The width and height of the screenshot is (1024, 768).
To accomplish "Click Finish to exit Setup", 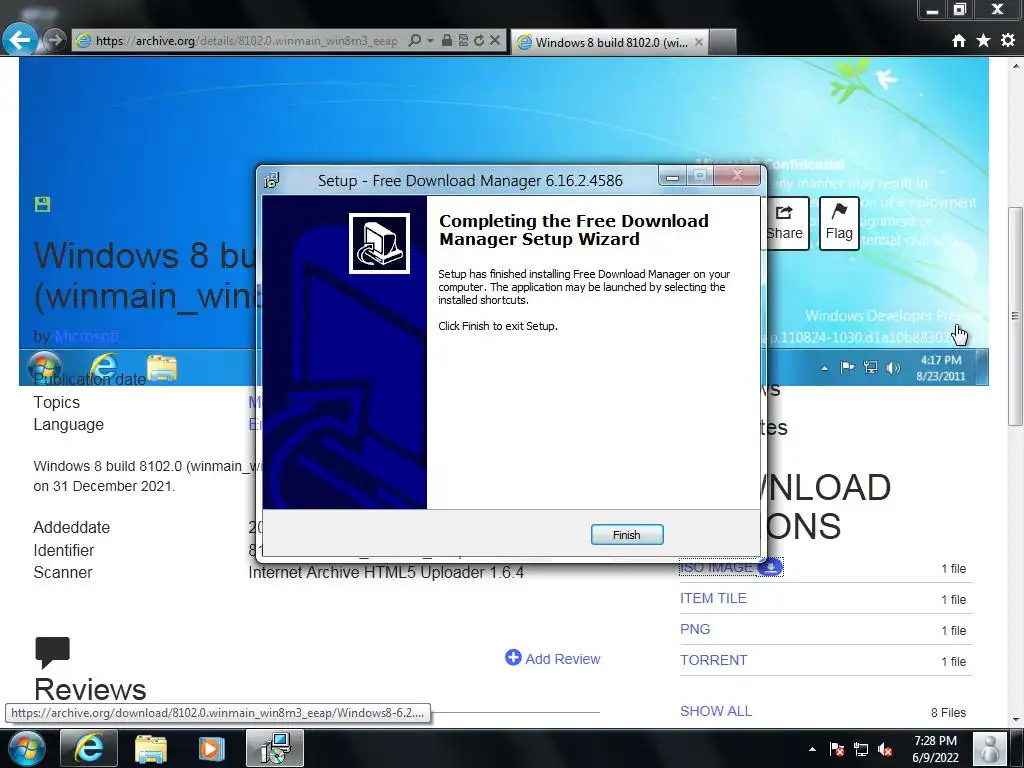I will (x=626, y=534).
